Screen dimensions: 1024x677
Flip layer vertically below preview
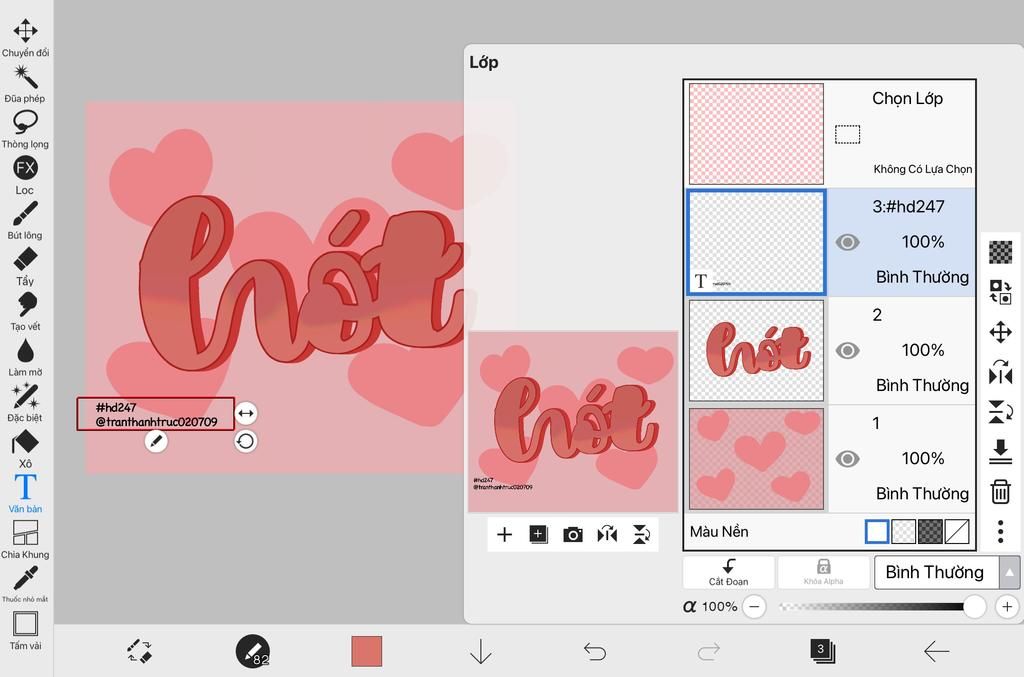tap(641, 535)
